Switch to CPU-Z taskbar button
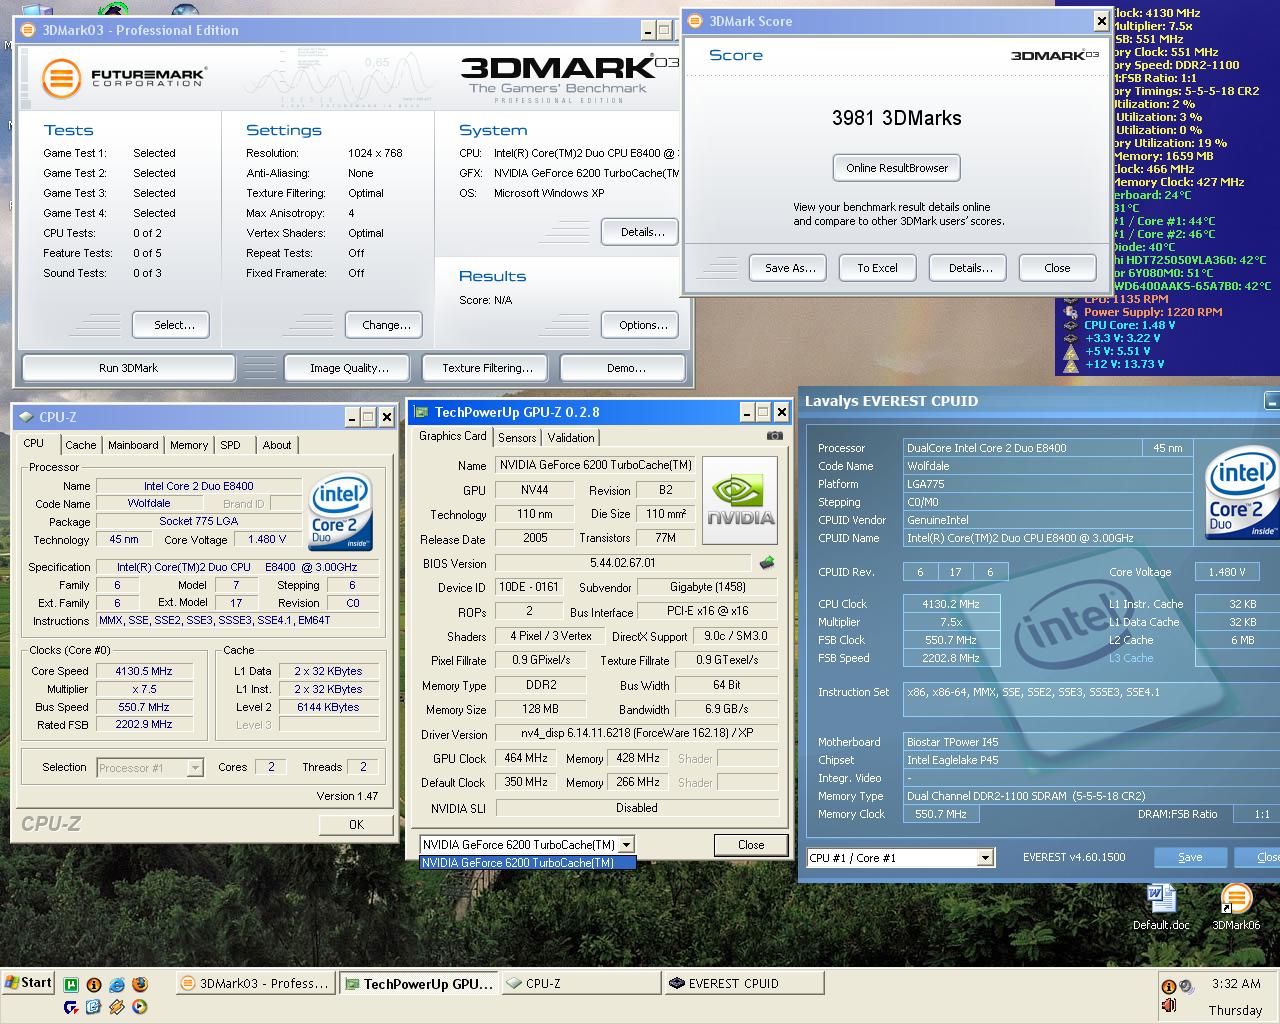The height and width of the screenshot is (1024, 1280). [x=580, y=984]
